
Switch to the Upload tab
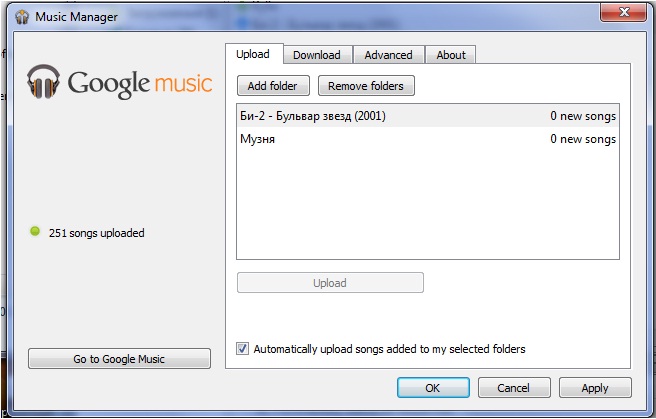(x=253, y=54)
